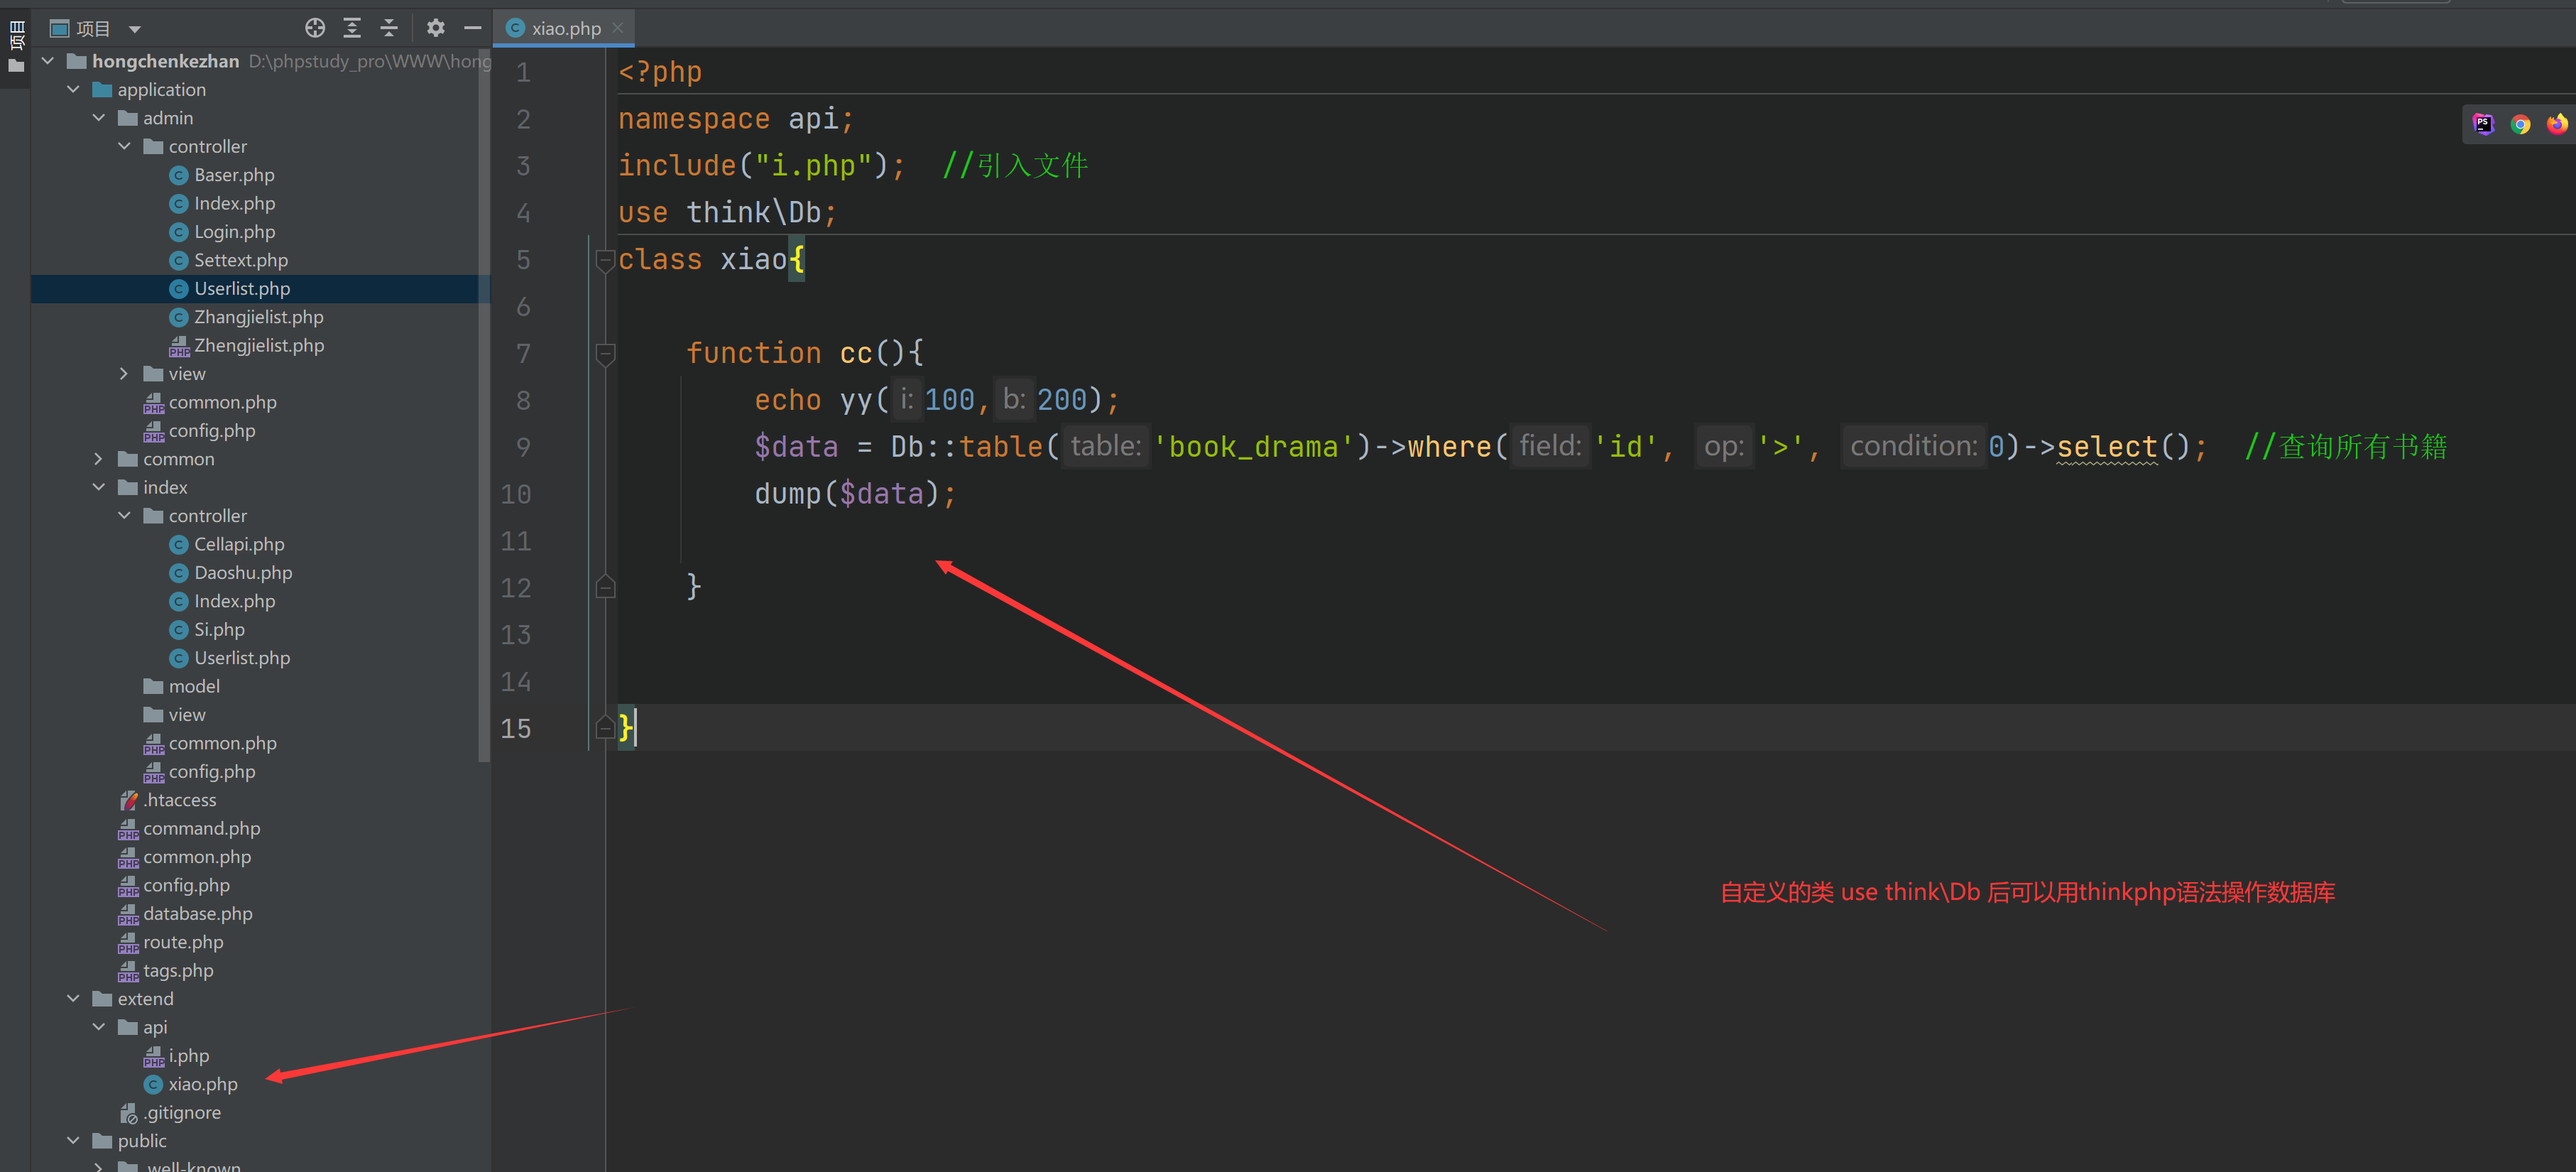Viewport: 2576px width, 1172px height.
Task: Collapse the api folder
Action: tap(98, 1027)
